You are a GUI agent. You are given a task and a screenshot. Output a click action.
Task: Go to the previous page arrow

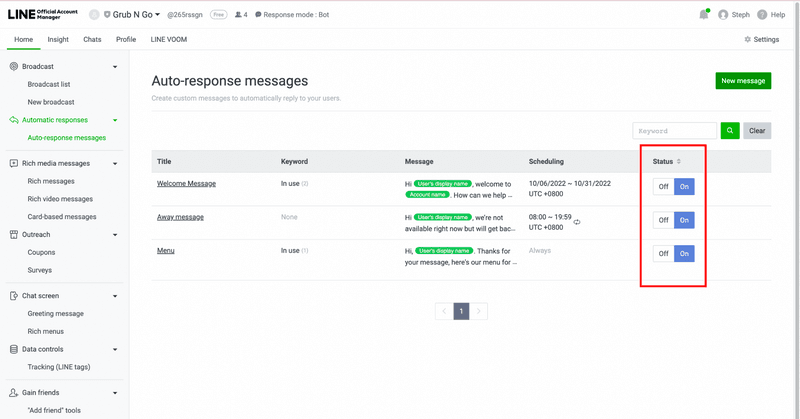444,311
